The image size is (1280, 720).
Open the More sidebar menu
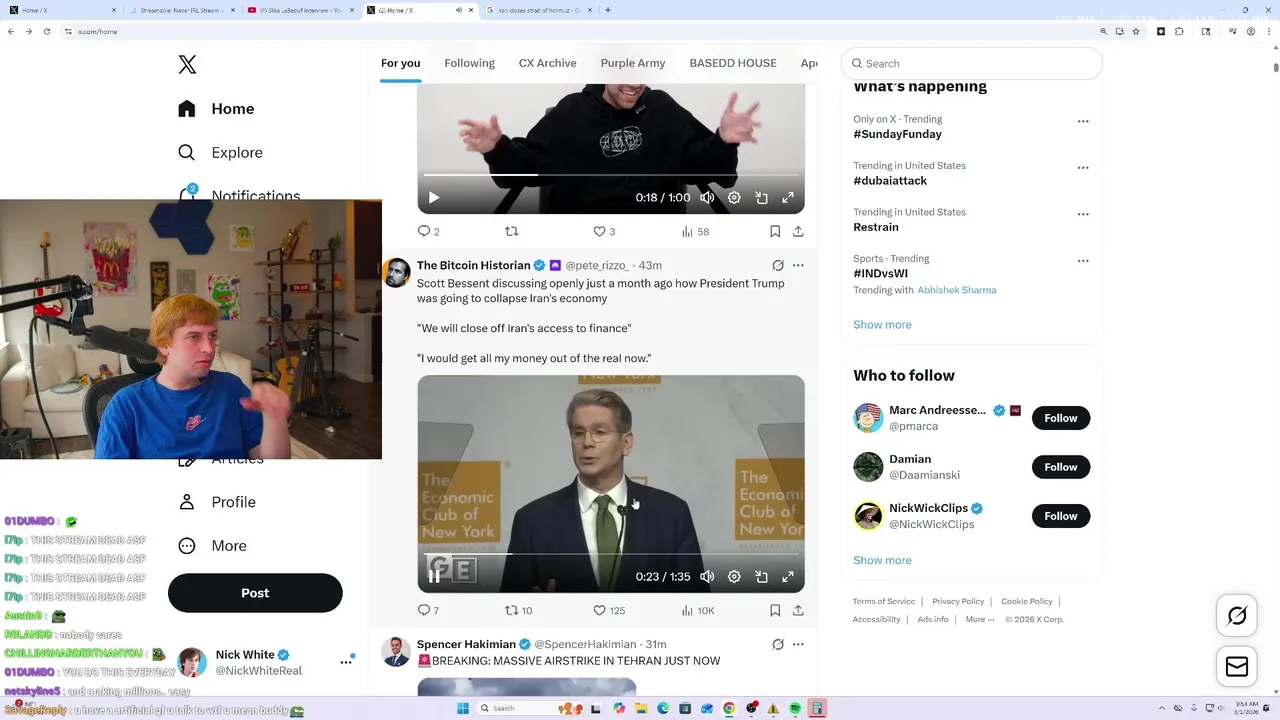[x=212, y=546]
